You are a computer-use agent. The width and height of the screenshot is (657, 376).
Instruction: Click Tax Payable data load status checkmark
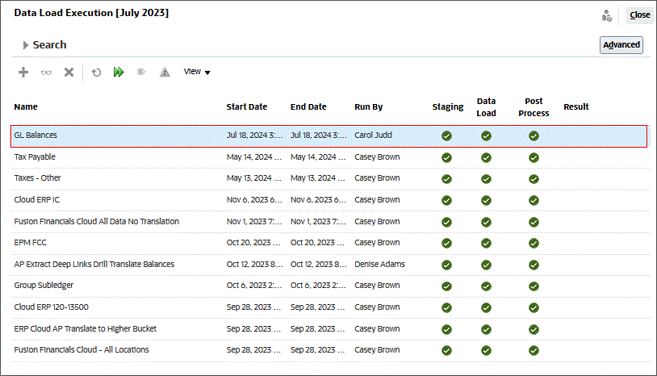(x=486, y=158)
